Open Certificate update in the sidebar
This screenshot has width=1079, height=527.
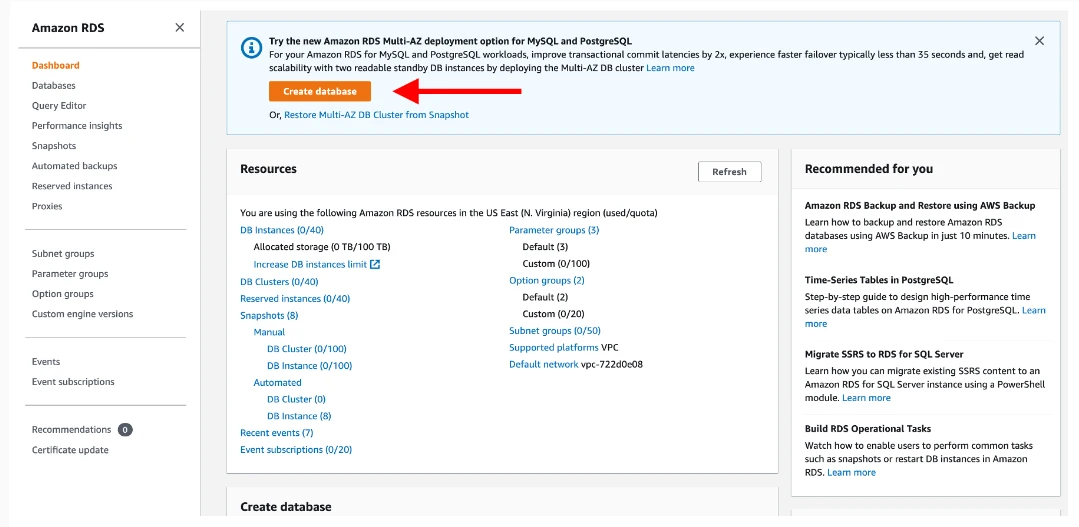pyautogui.click(x=70, y=450)
